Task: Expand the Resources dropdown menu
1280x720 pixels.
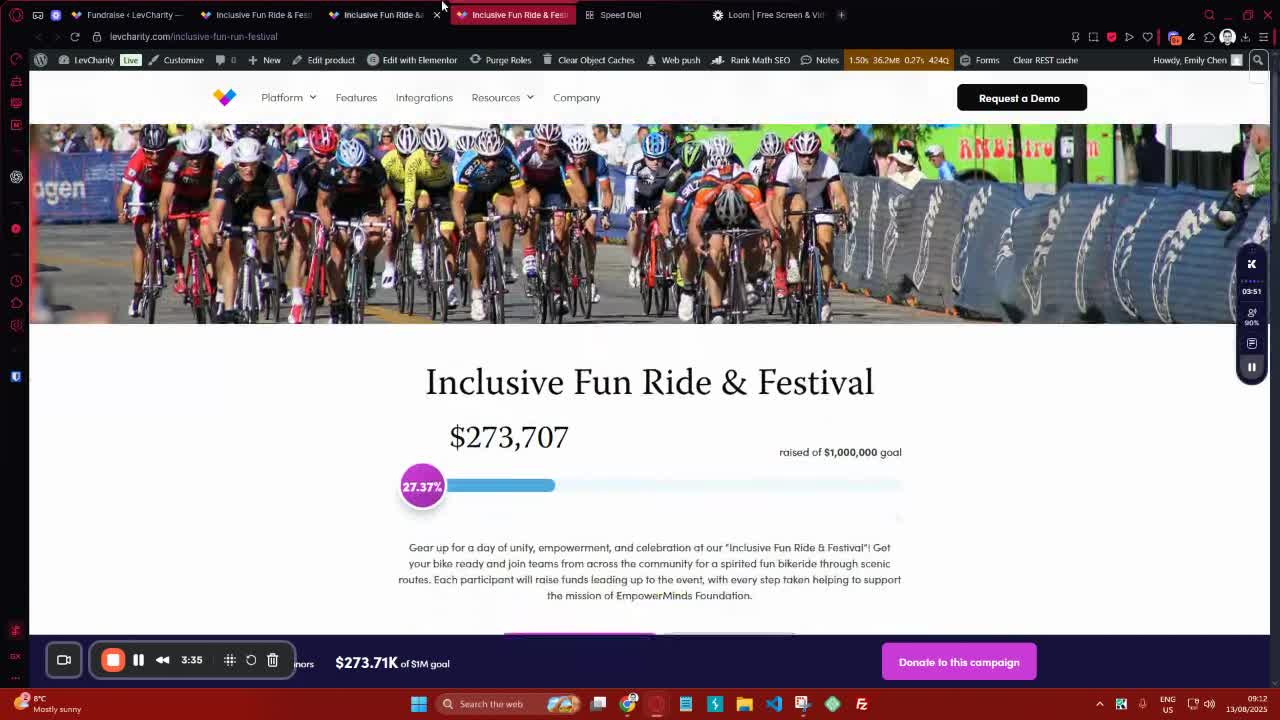Action: (x=502, y=98)
